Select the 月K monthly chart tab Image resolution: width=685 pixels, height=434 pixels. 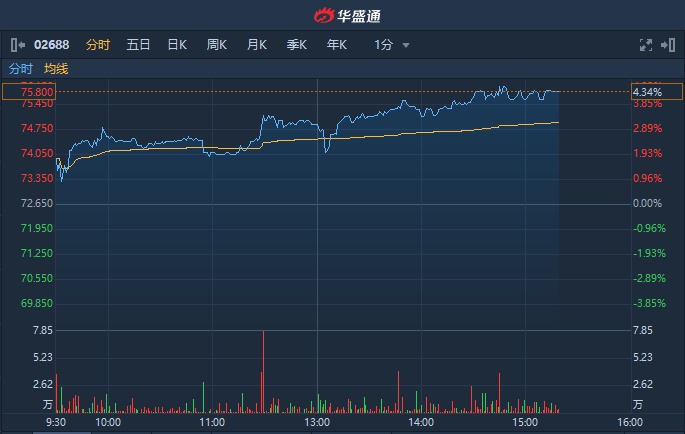click(x=257, y=45)
